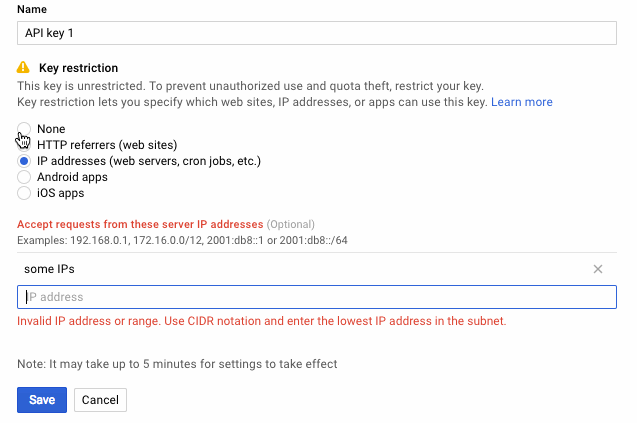Viewport: 637px width, 423px height.
Task: Click the red 'Invalid IP address or range' error
Action: [x=261, y=321]
